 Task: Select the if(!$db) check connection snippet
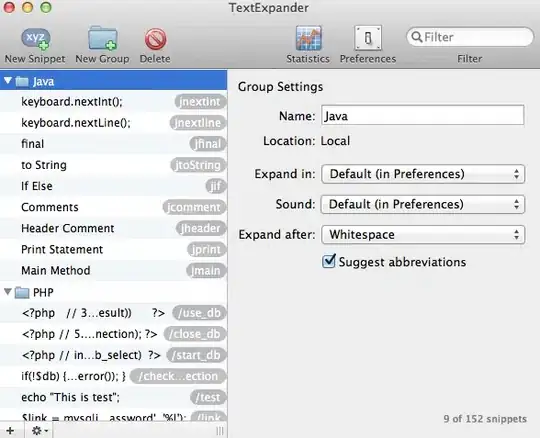pyautogui.click(x=114, y=376)
